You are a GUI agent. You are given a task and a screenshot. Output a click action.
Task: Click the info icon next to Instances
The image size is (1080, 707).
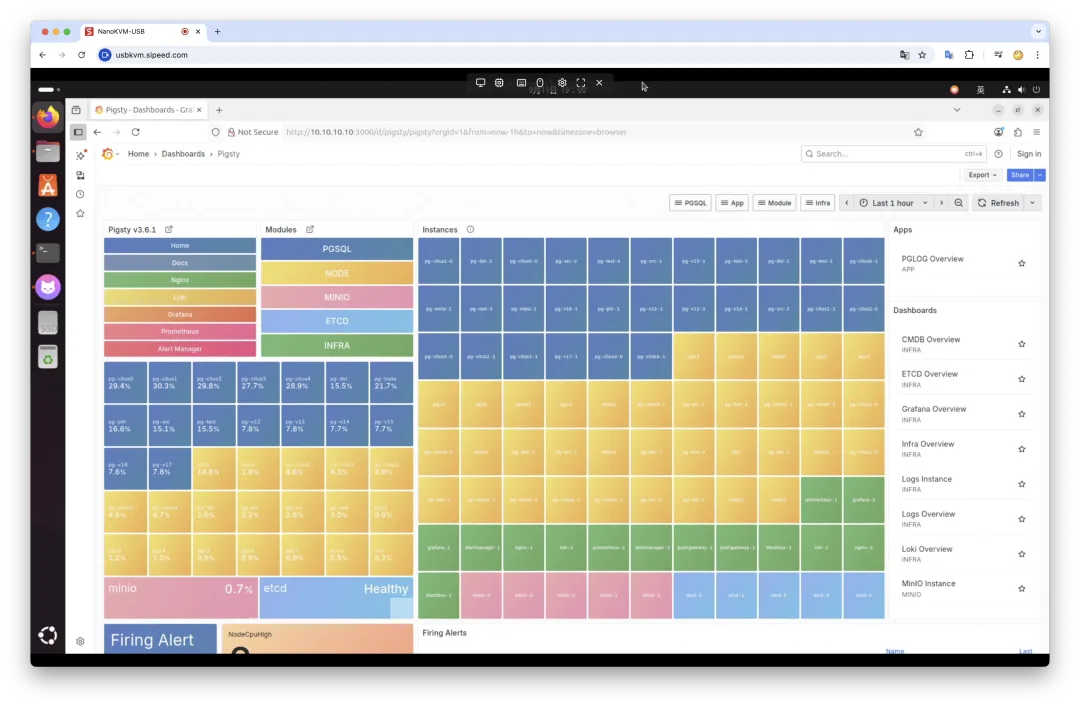pos(470,229)
